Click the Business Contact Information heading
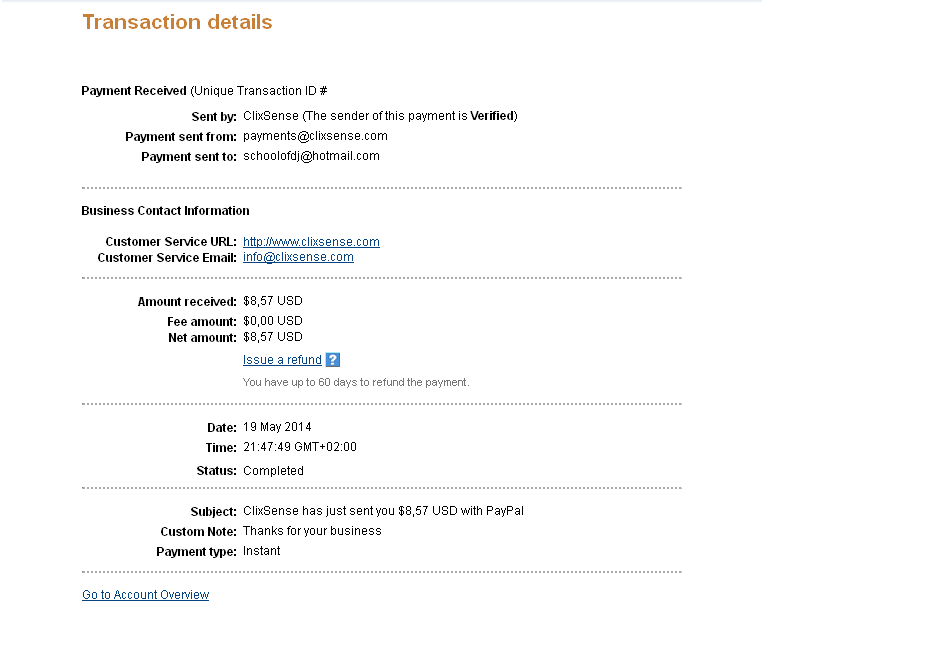The height and width of the screenshot is (645, 947). tap(165, 211)
